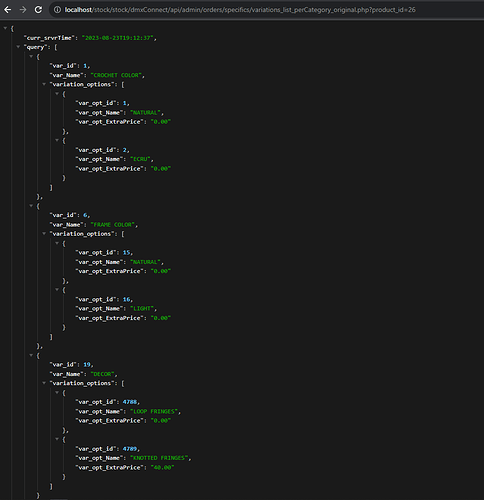
Task: Collapse the root JSON object
Action: coord(5,28)
